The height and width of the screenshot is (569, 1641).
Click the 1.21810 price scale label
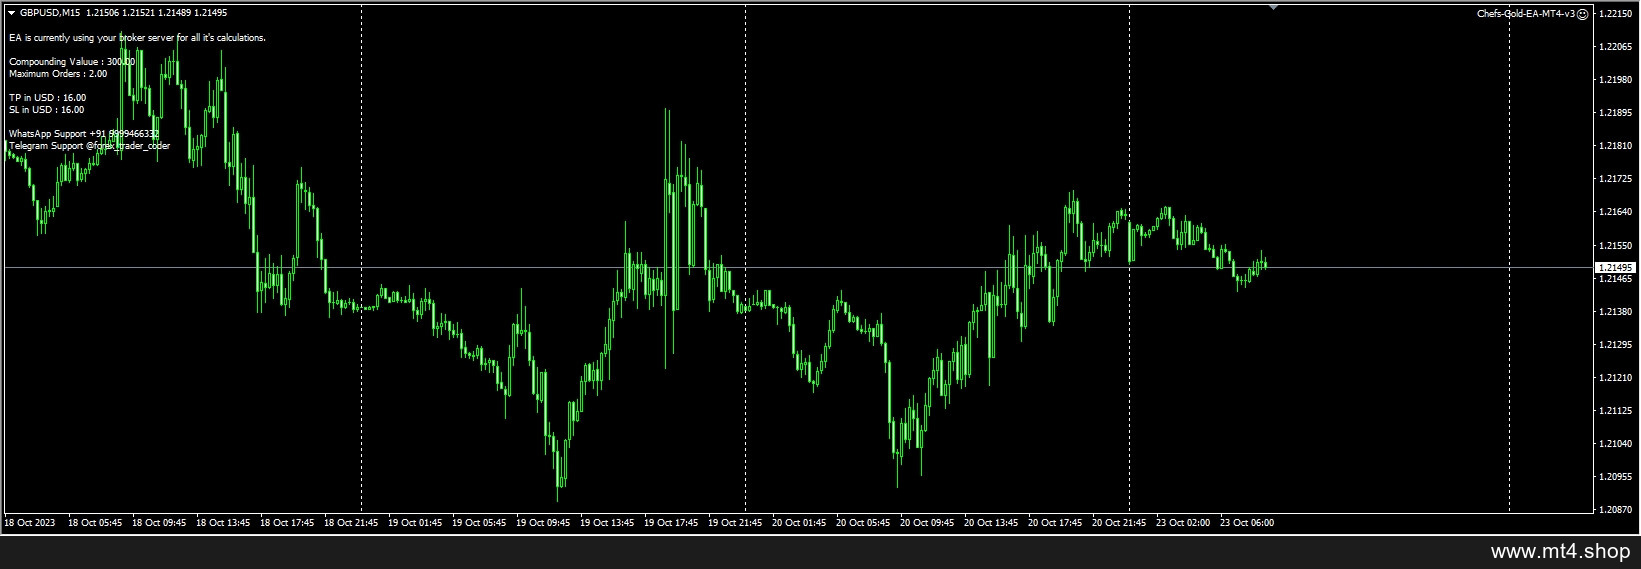[x=1616, y=146]
